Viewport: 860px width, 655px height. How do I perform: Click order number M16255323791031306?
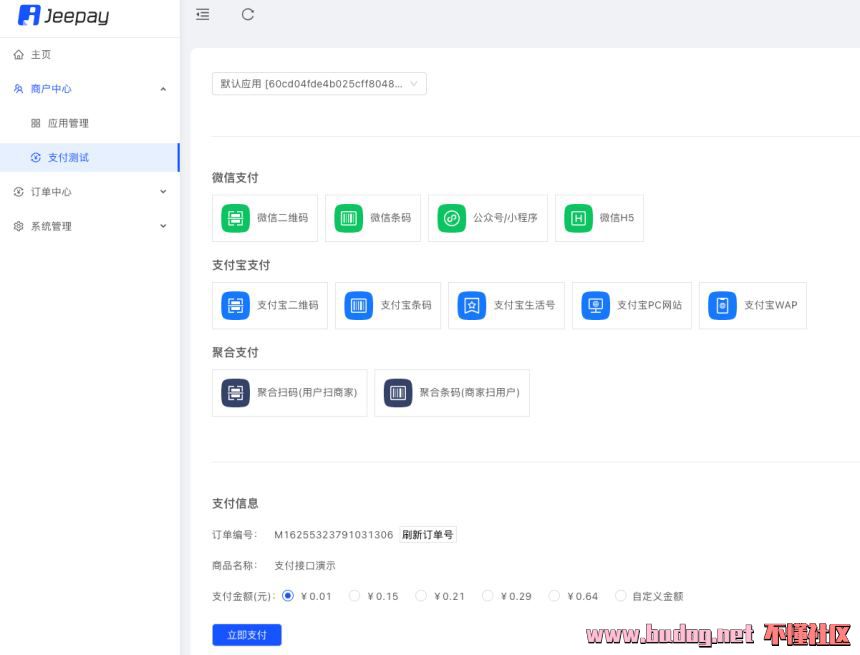[333, 535]
